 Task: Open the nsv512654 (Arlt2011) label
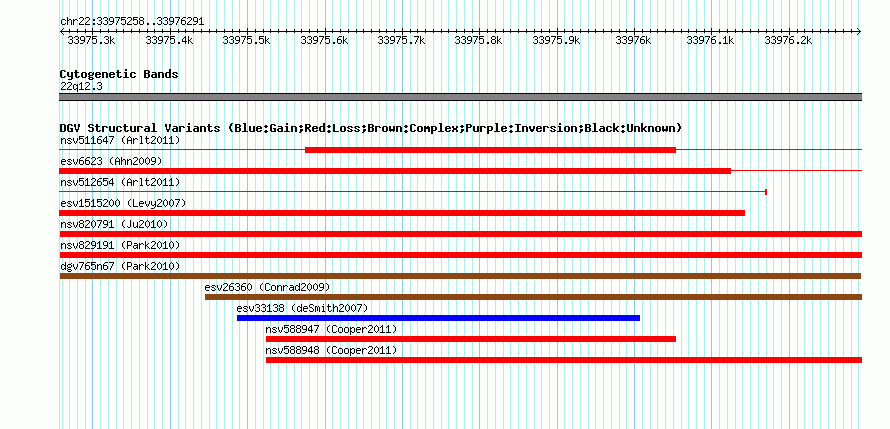(x=120, y=182)
